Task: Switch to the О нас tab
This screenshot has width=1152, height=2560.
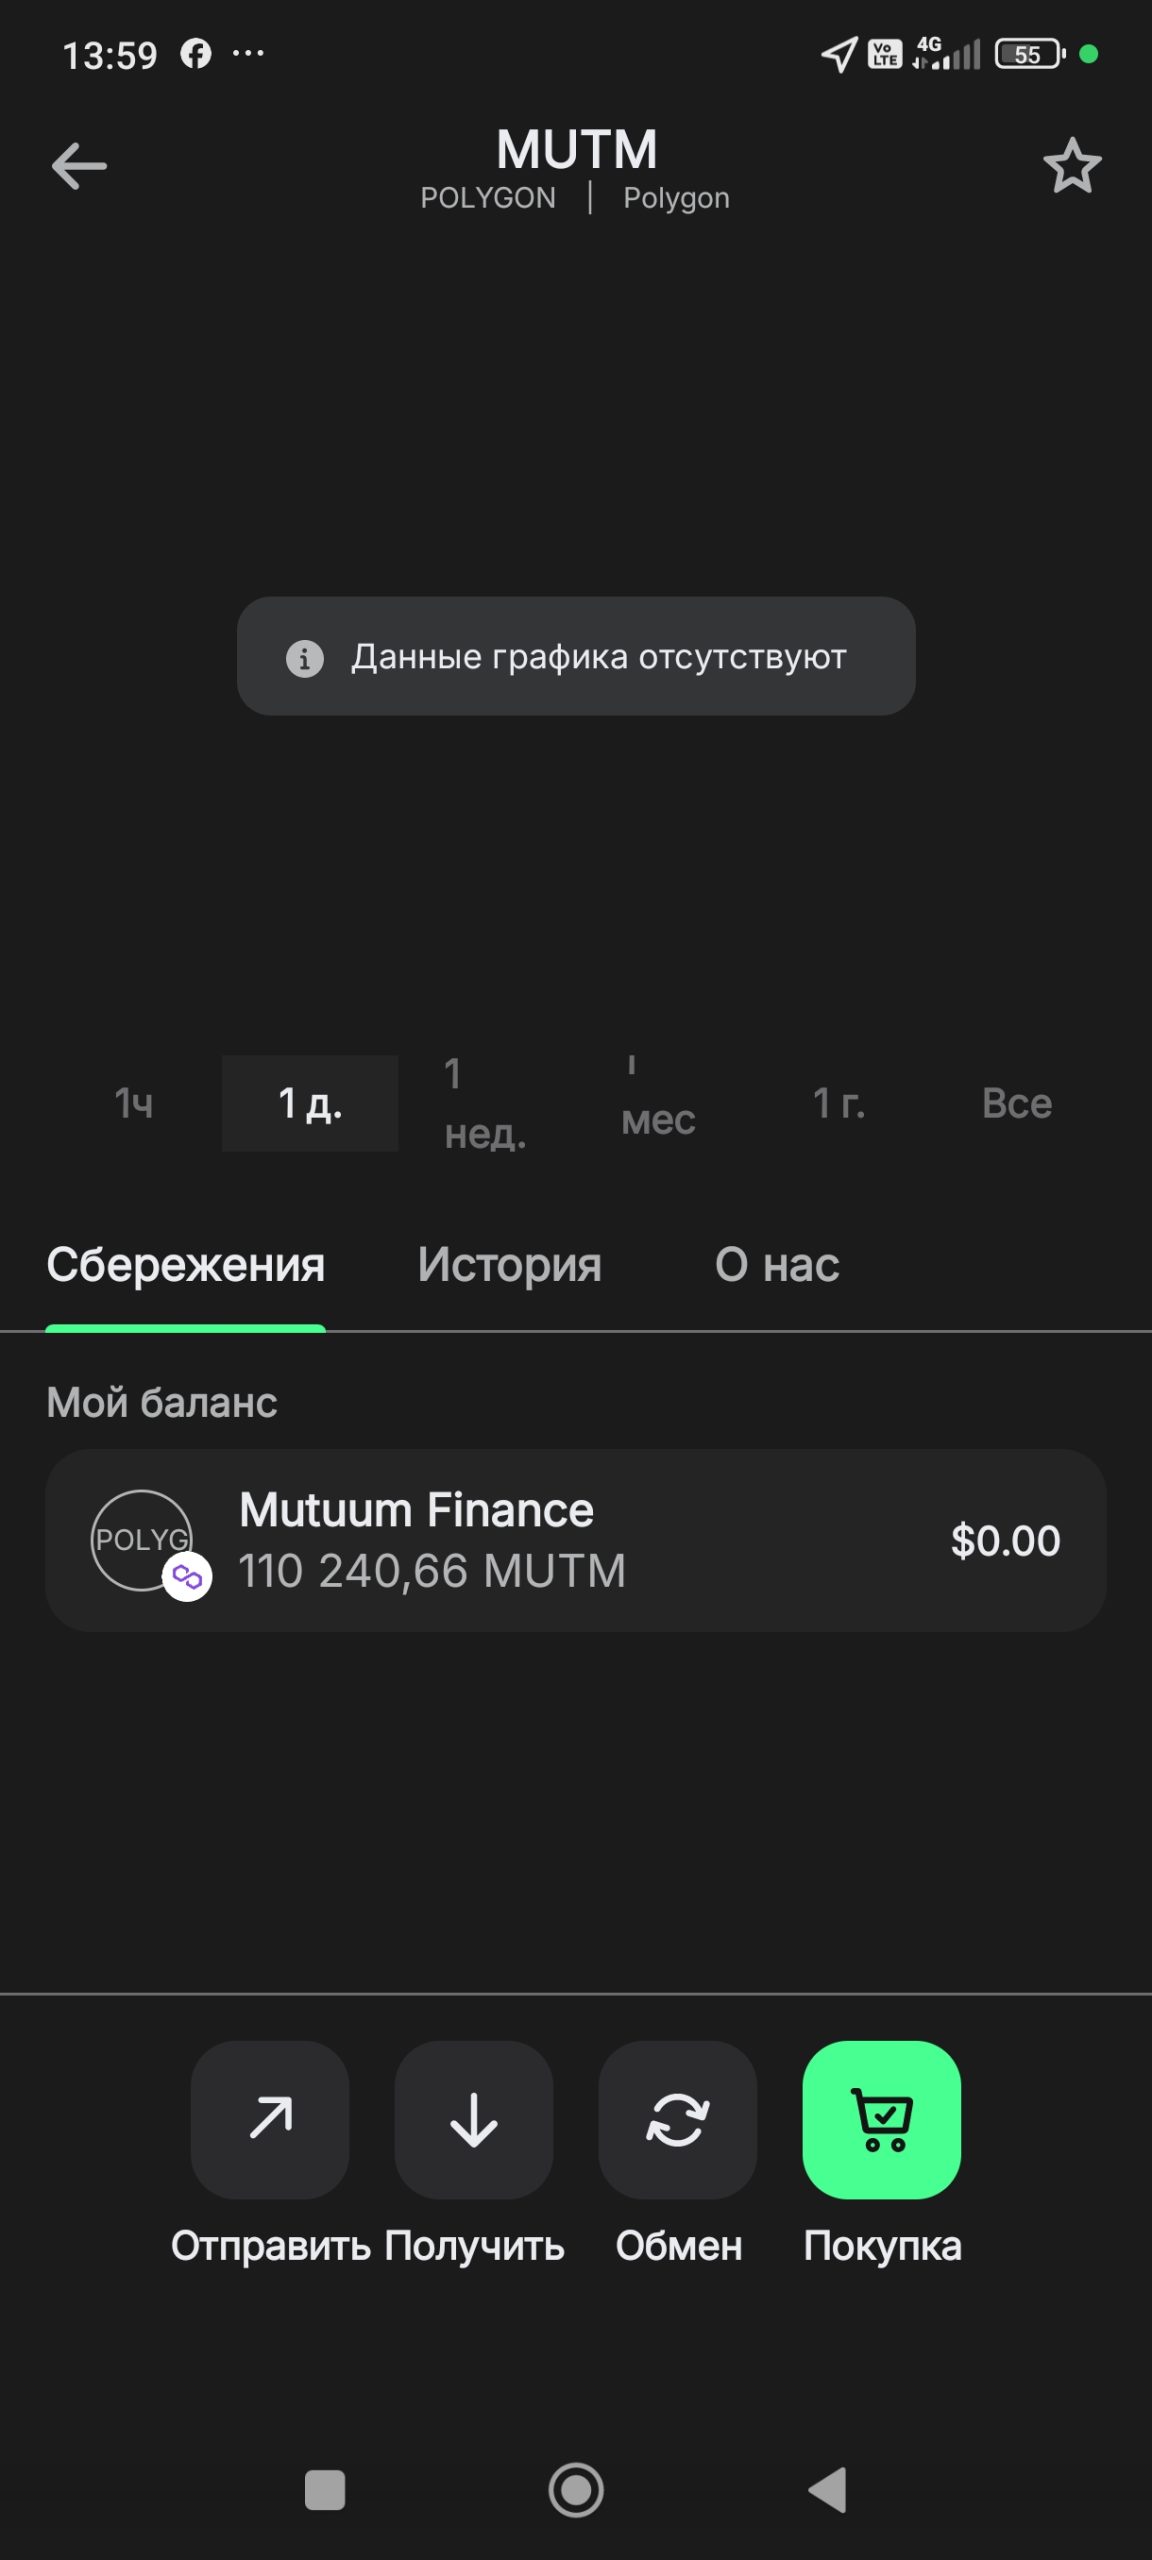Action: (777, 1265)
